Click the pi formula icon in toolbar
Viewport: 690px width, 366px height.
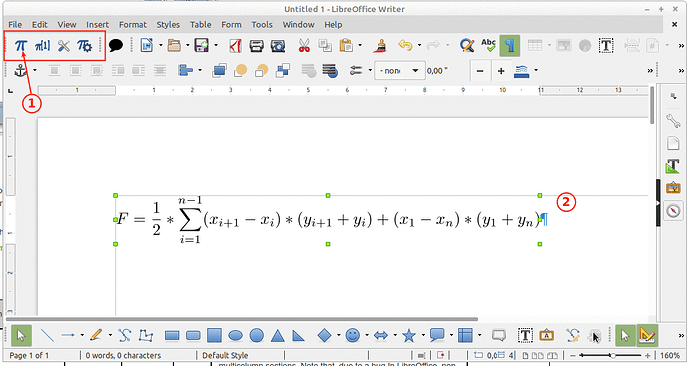pos(21,45)
